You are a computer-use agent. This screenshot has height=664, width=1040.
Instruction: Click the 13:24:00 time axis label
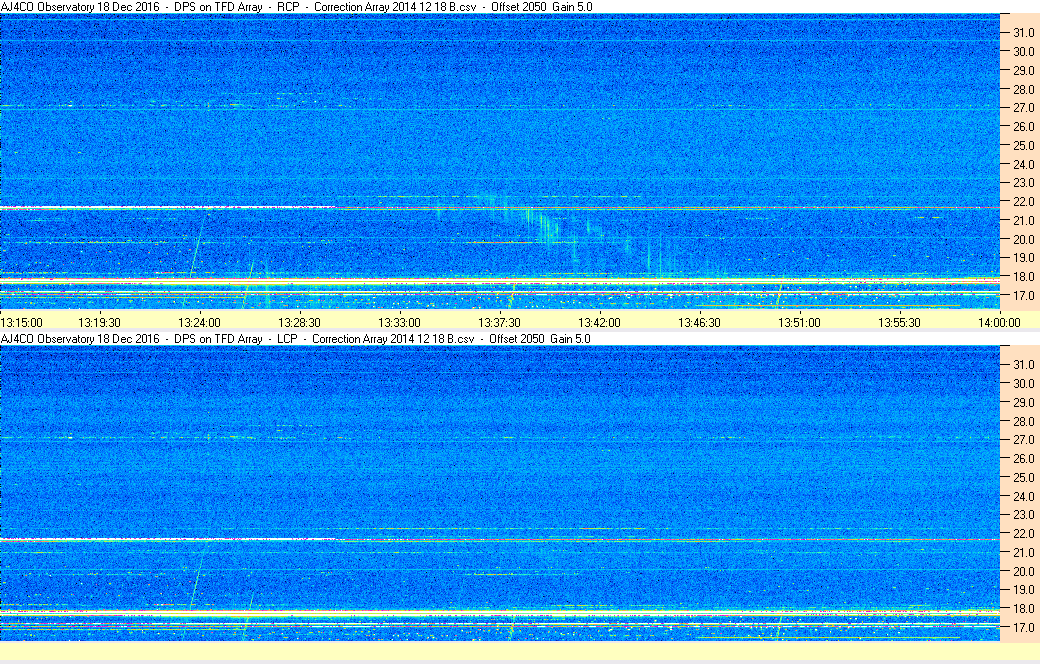[199, 322]
